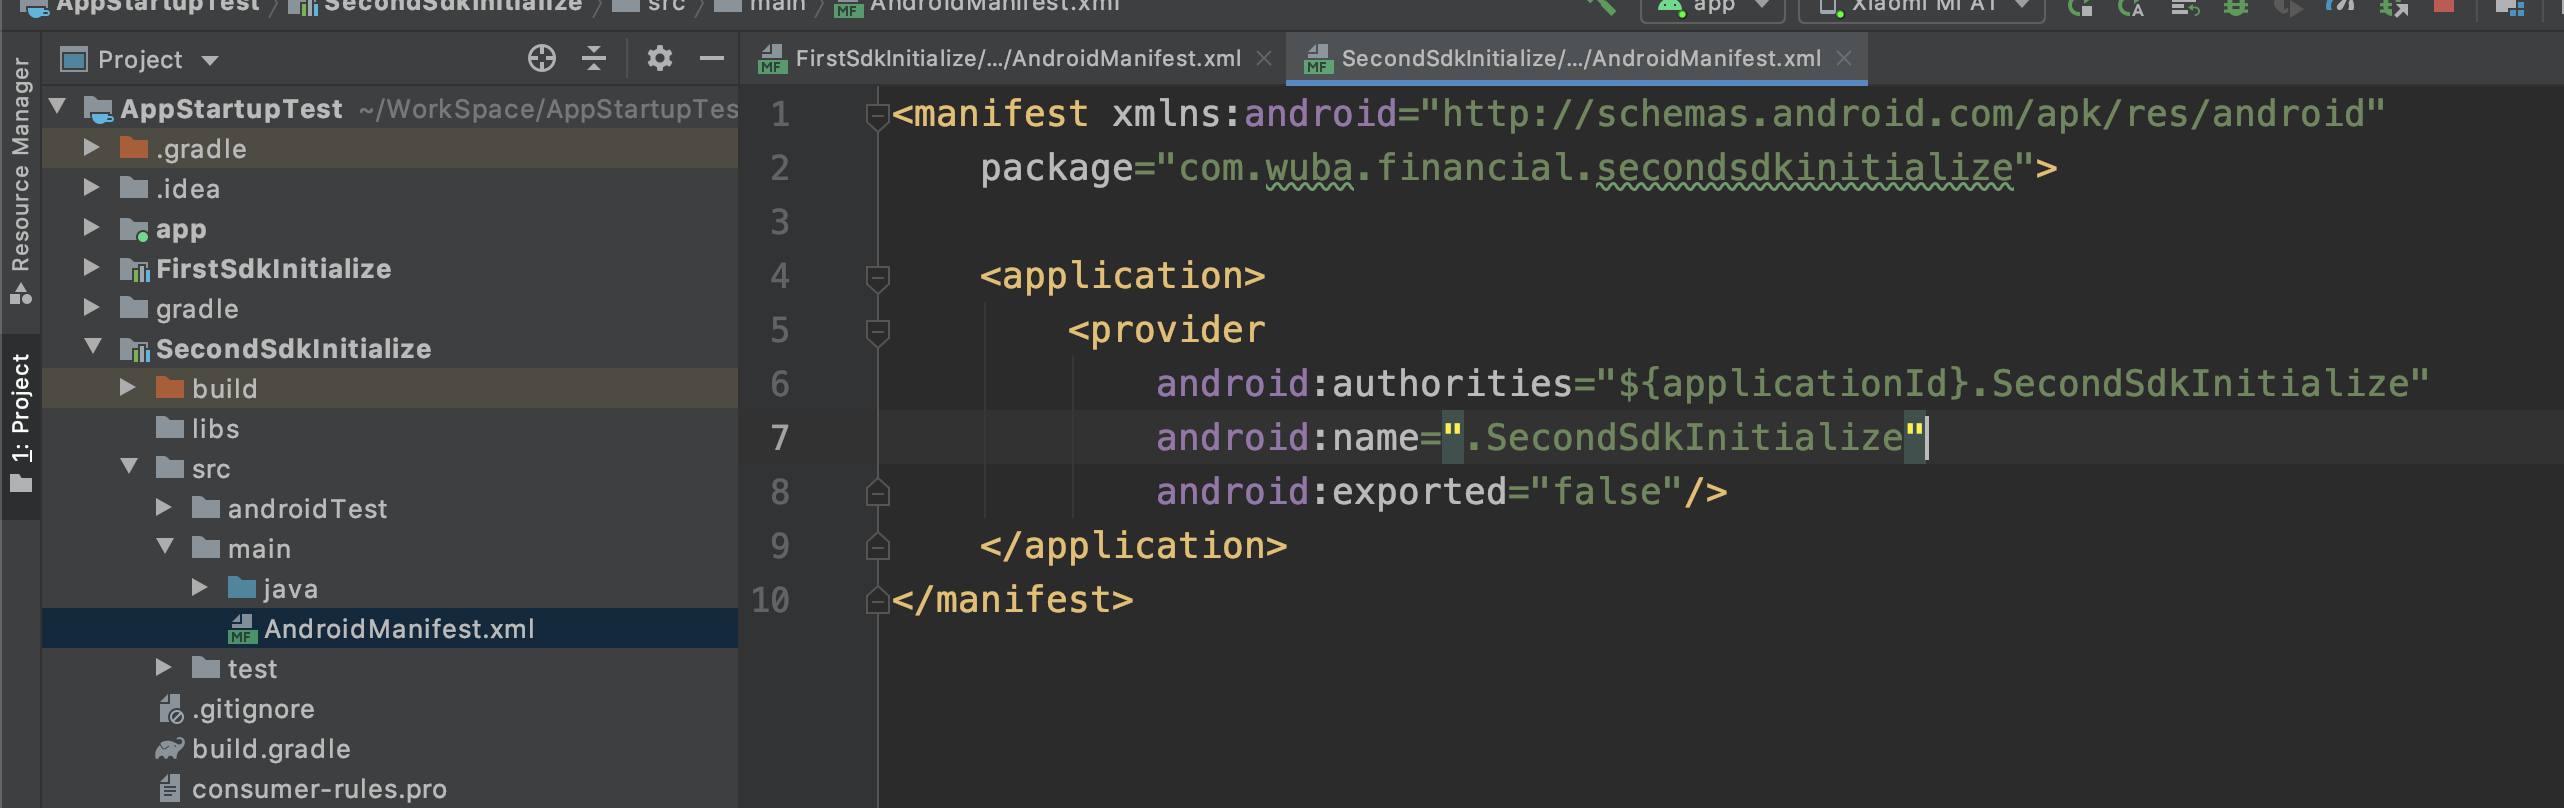The image size is (2564, 808).
Task: Click line number 3 in gutter
Action: coord(779,222)
